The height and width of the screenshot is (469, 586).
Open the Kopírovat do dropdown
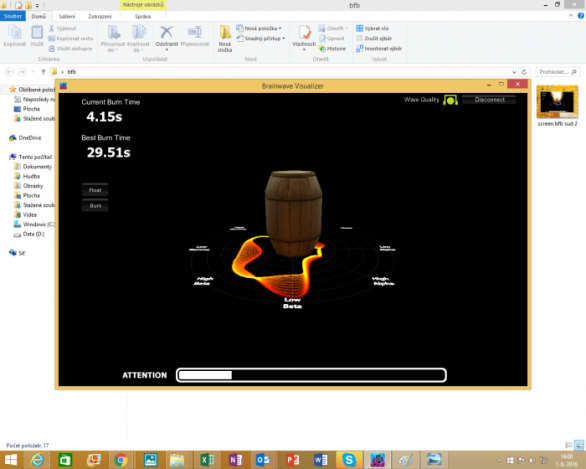[x=138, y=38]
